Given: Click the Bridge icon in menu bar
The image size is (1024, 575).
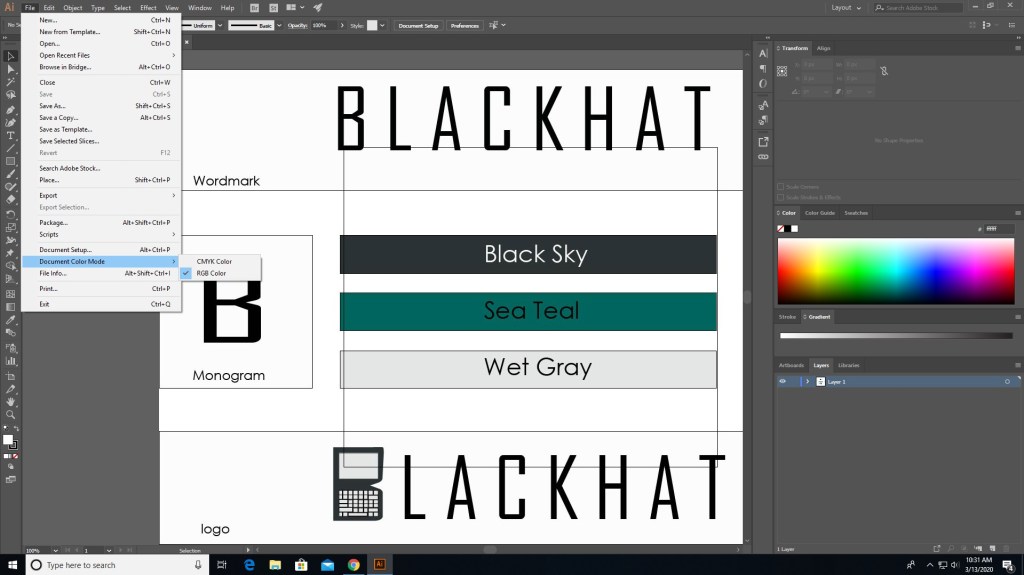Looking at the screenshot, I should coord(254,7).
